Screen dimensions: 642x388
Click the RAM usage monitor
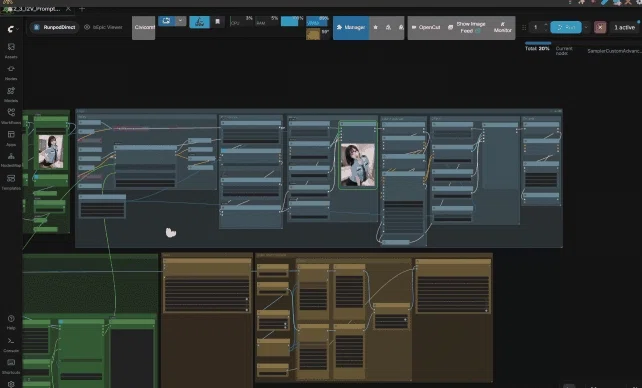tap(267, 21)
